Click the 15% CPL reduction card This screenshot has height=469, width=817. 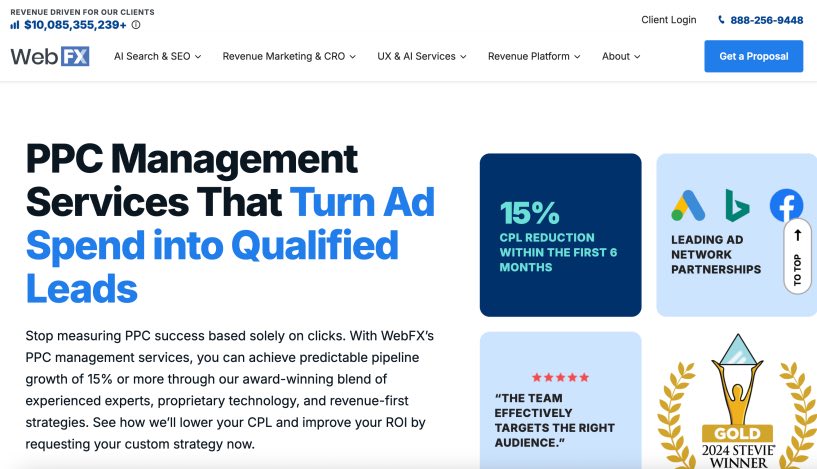coord(561,235)
